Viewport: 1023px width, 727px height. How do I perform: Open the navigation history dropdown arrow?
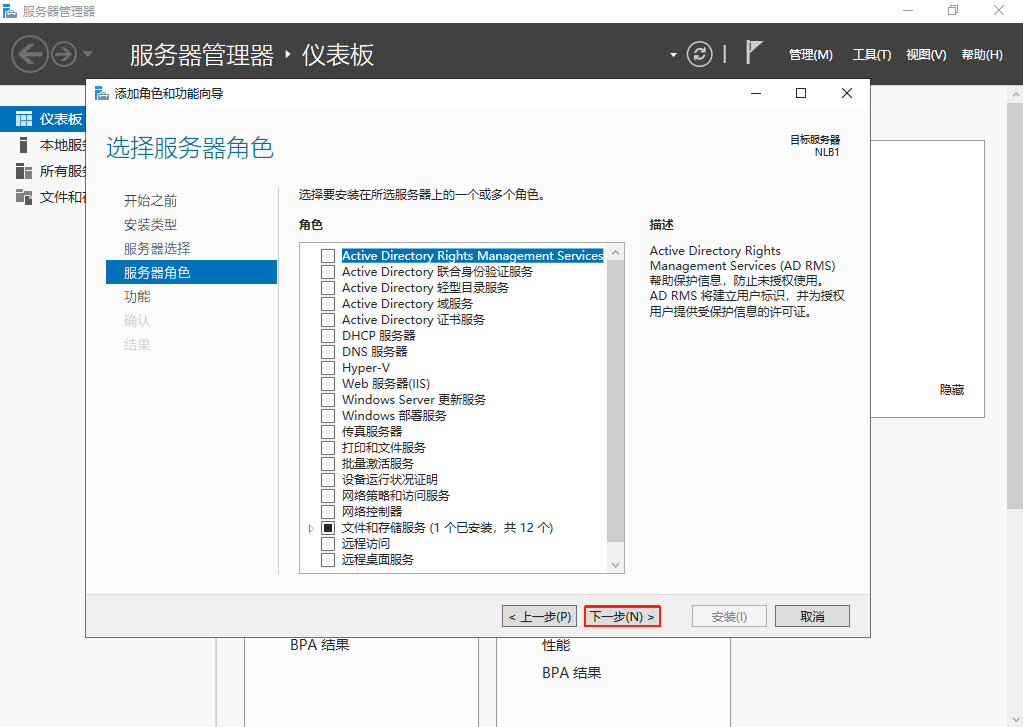[x=88, y=54]
